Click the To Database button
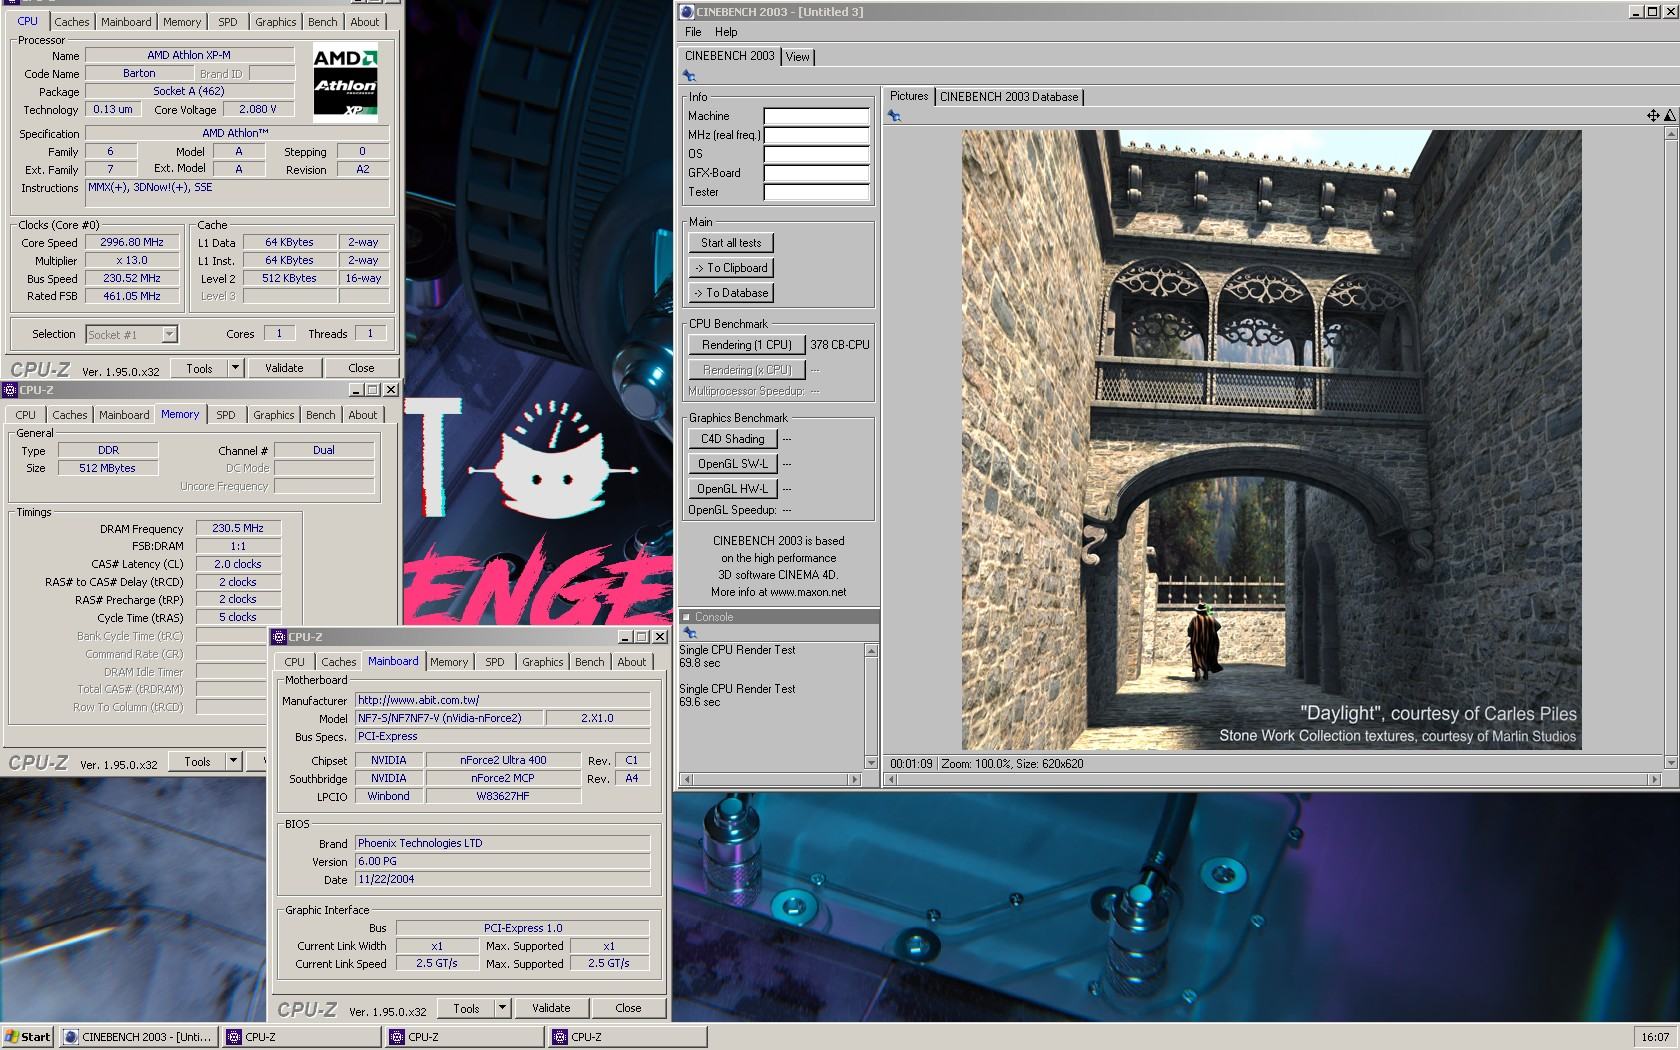This screenshot has height=1050, width=1680. (731, 293)
